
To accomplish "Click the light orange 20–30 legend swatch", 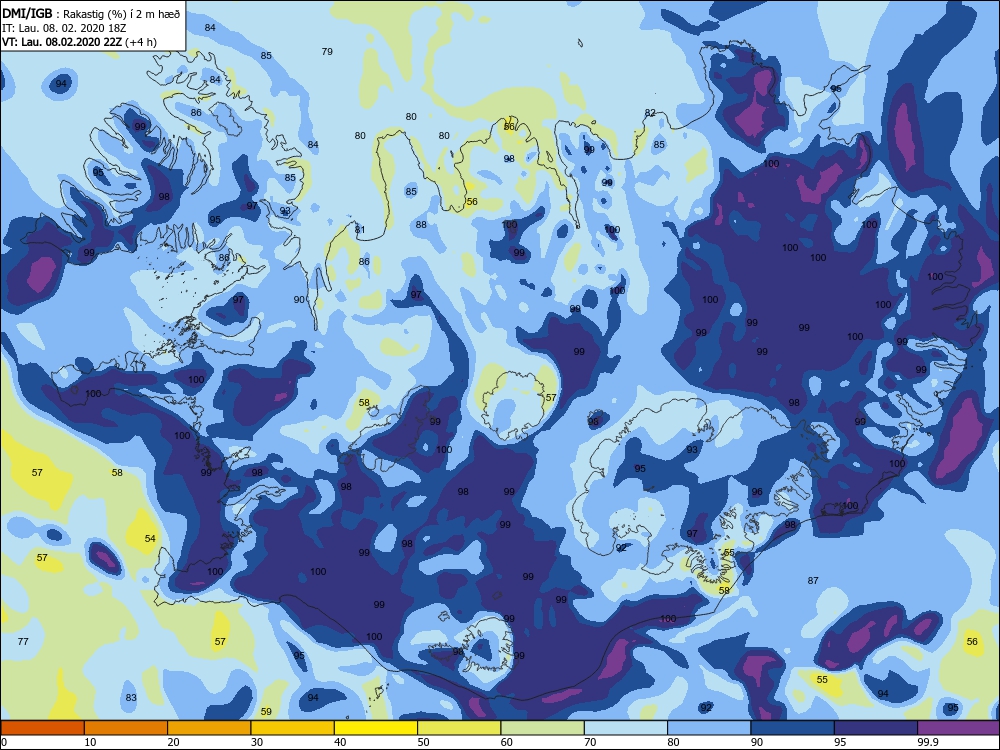I will 209,728.
